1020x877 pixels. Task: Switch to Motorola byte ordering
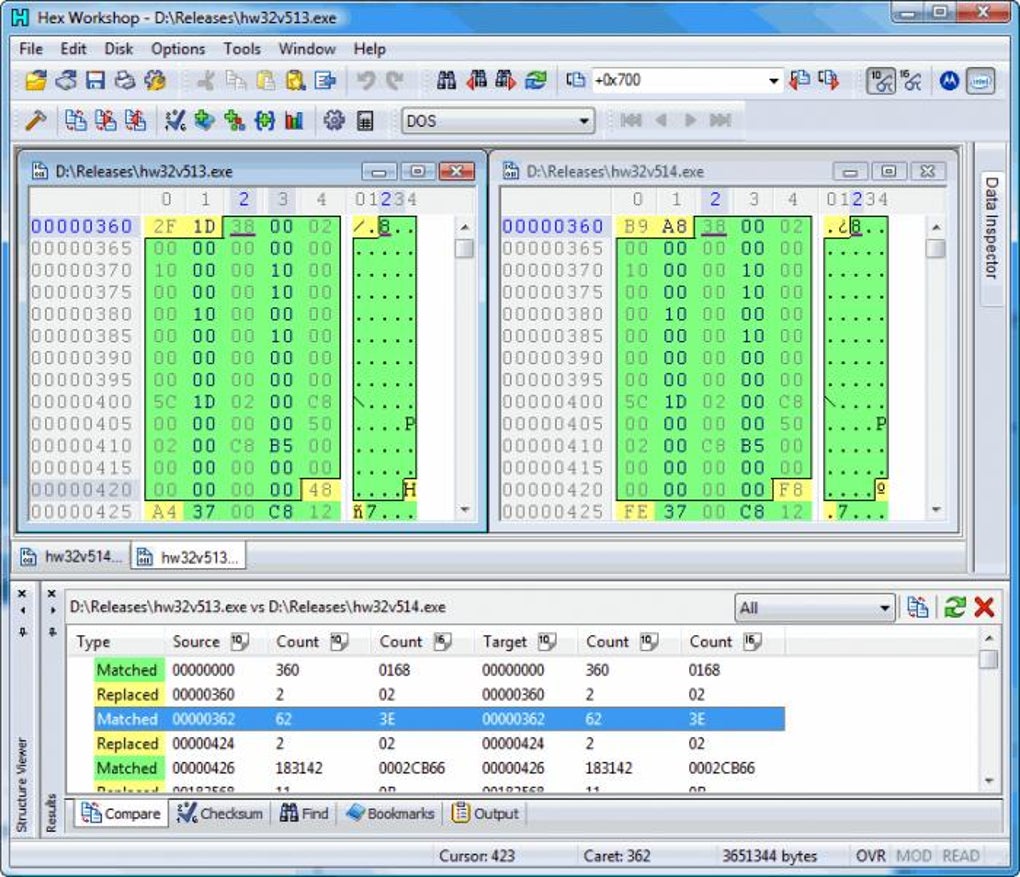tap(949, 81)
